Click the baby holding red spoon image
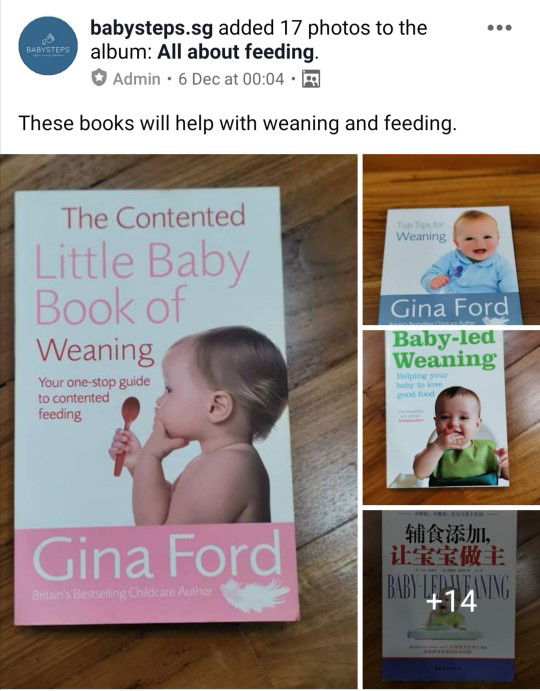The image size is (540, 691). (201, 425)
